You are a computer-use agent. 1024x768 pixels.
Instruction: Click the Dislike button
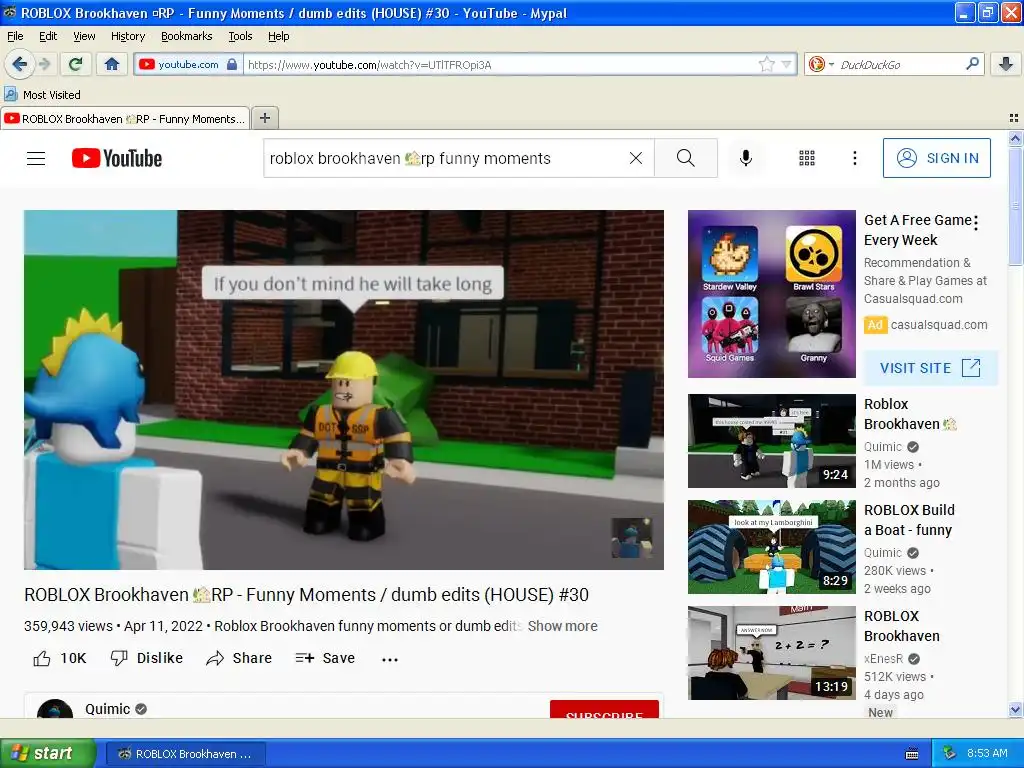[146, 658]
